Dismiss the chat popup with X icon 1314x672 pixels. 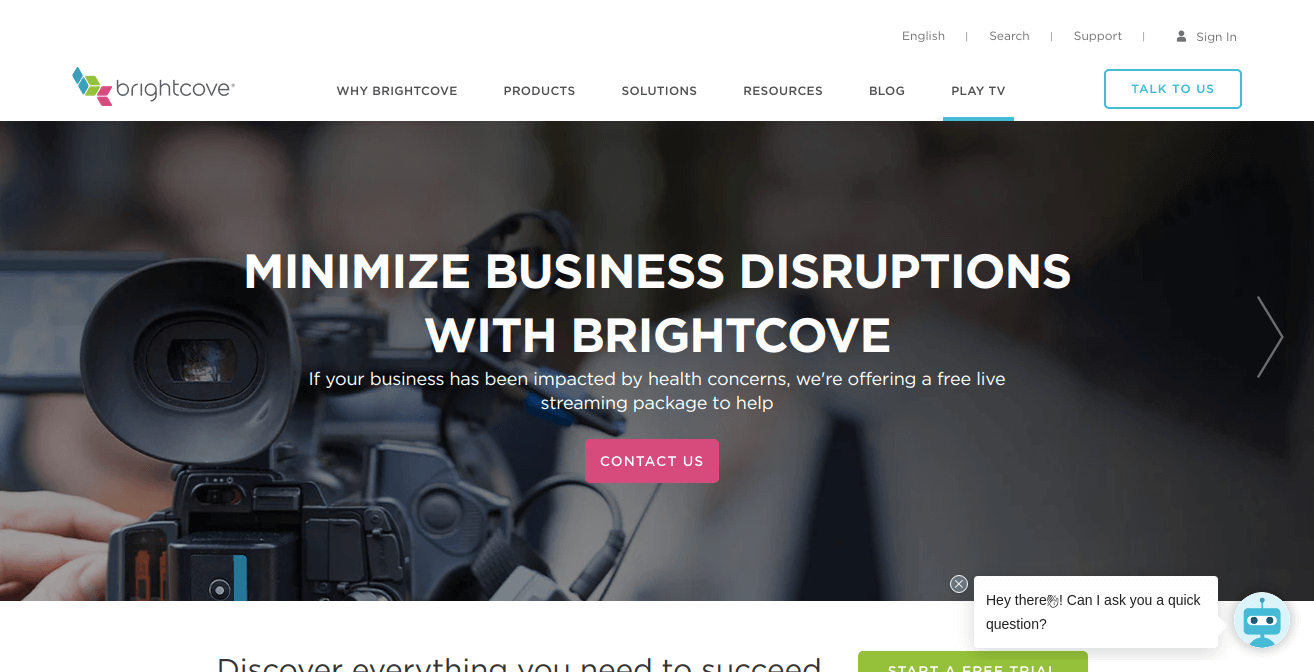point(959,584)
